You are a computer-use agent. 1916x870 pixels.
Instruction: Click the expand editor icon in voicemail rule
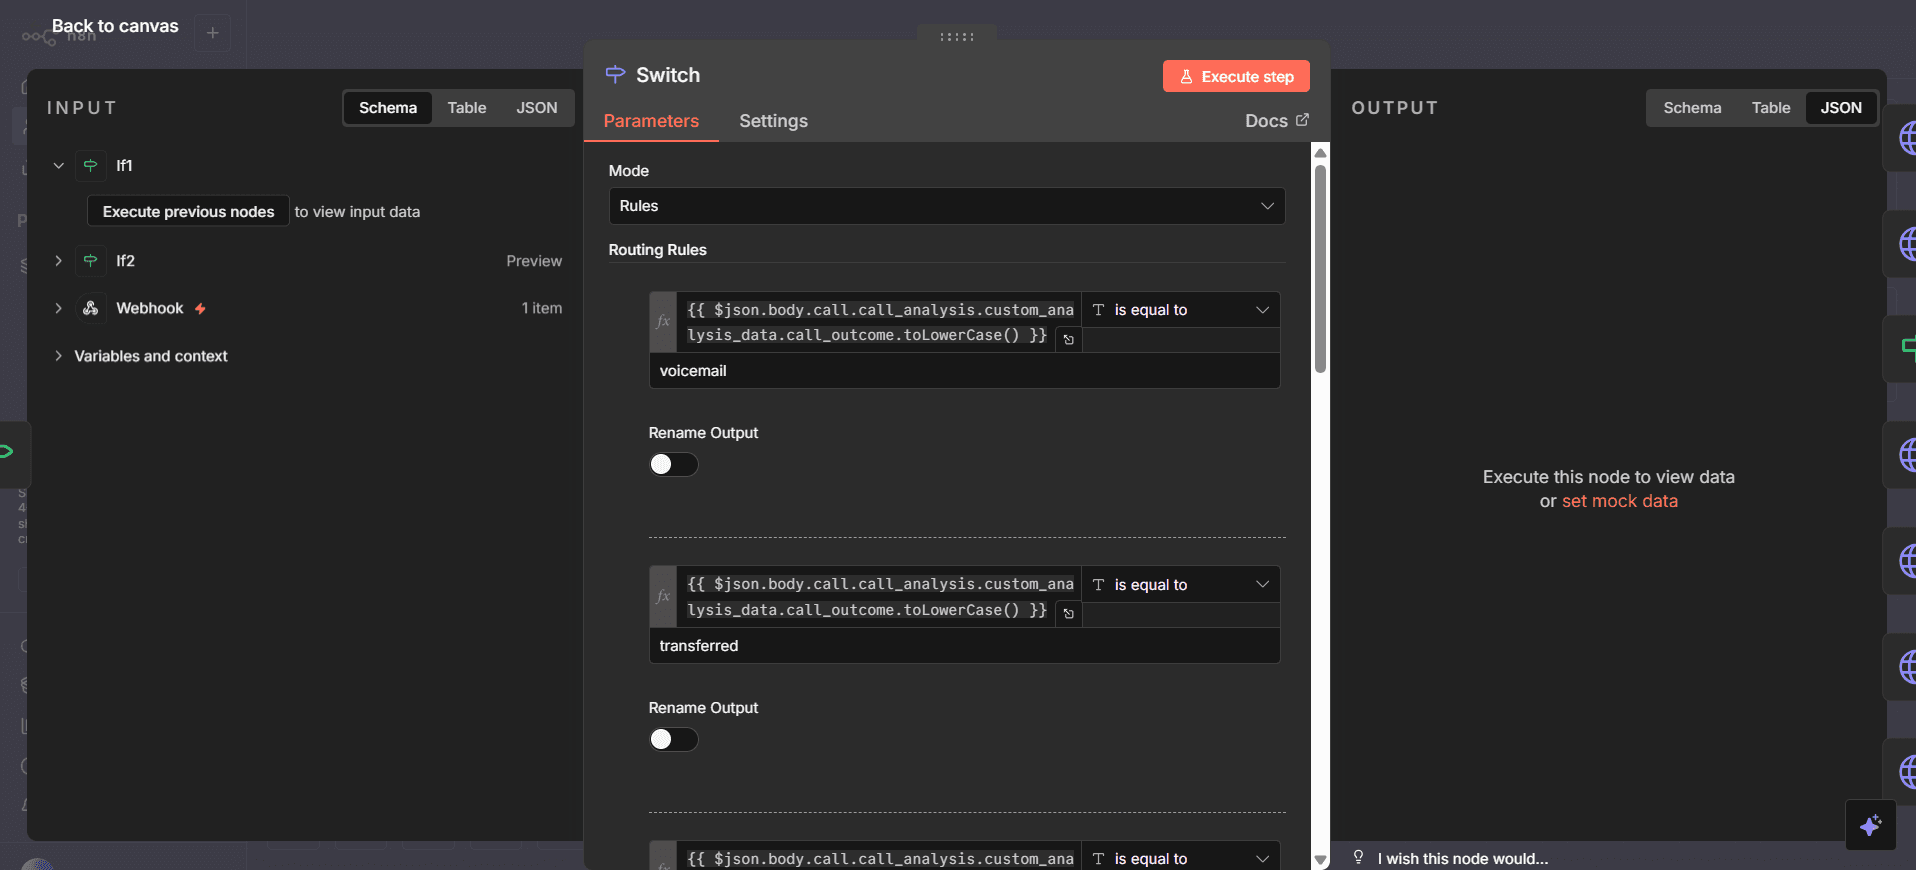click(1069, 340)
